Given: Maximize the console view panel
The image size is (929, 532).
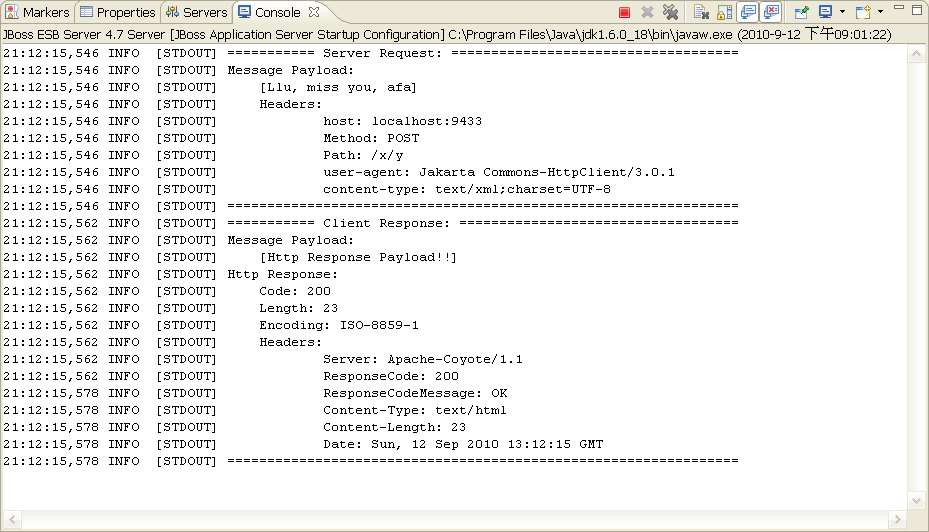Looking at the screenshot, I should (918, 8).
